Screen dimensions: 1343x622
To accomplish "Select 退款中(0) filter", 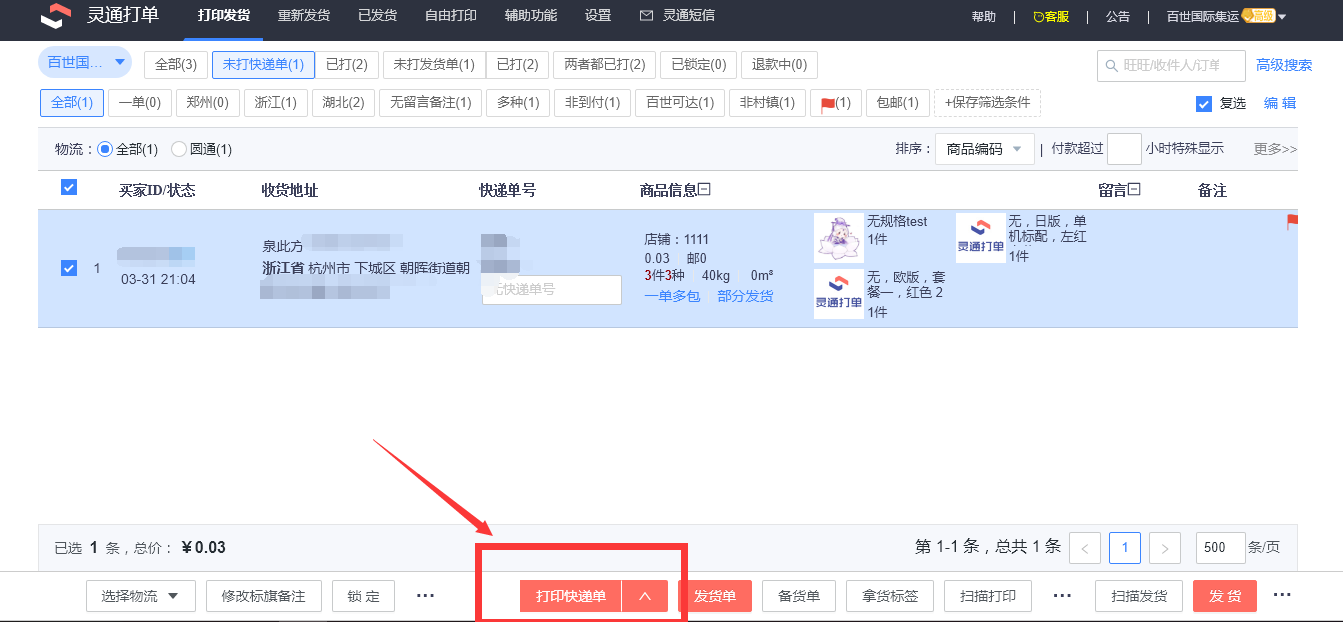I will [779, 65].
